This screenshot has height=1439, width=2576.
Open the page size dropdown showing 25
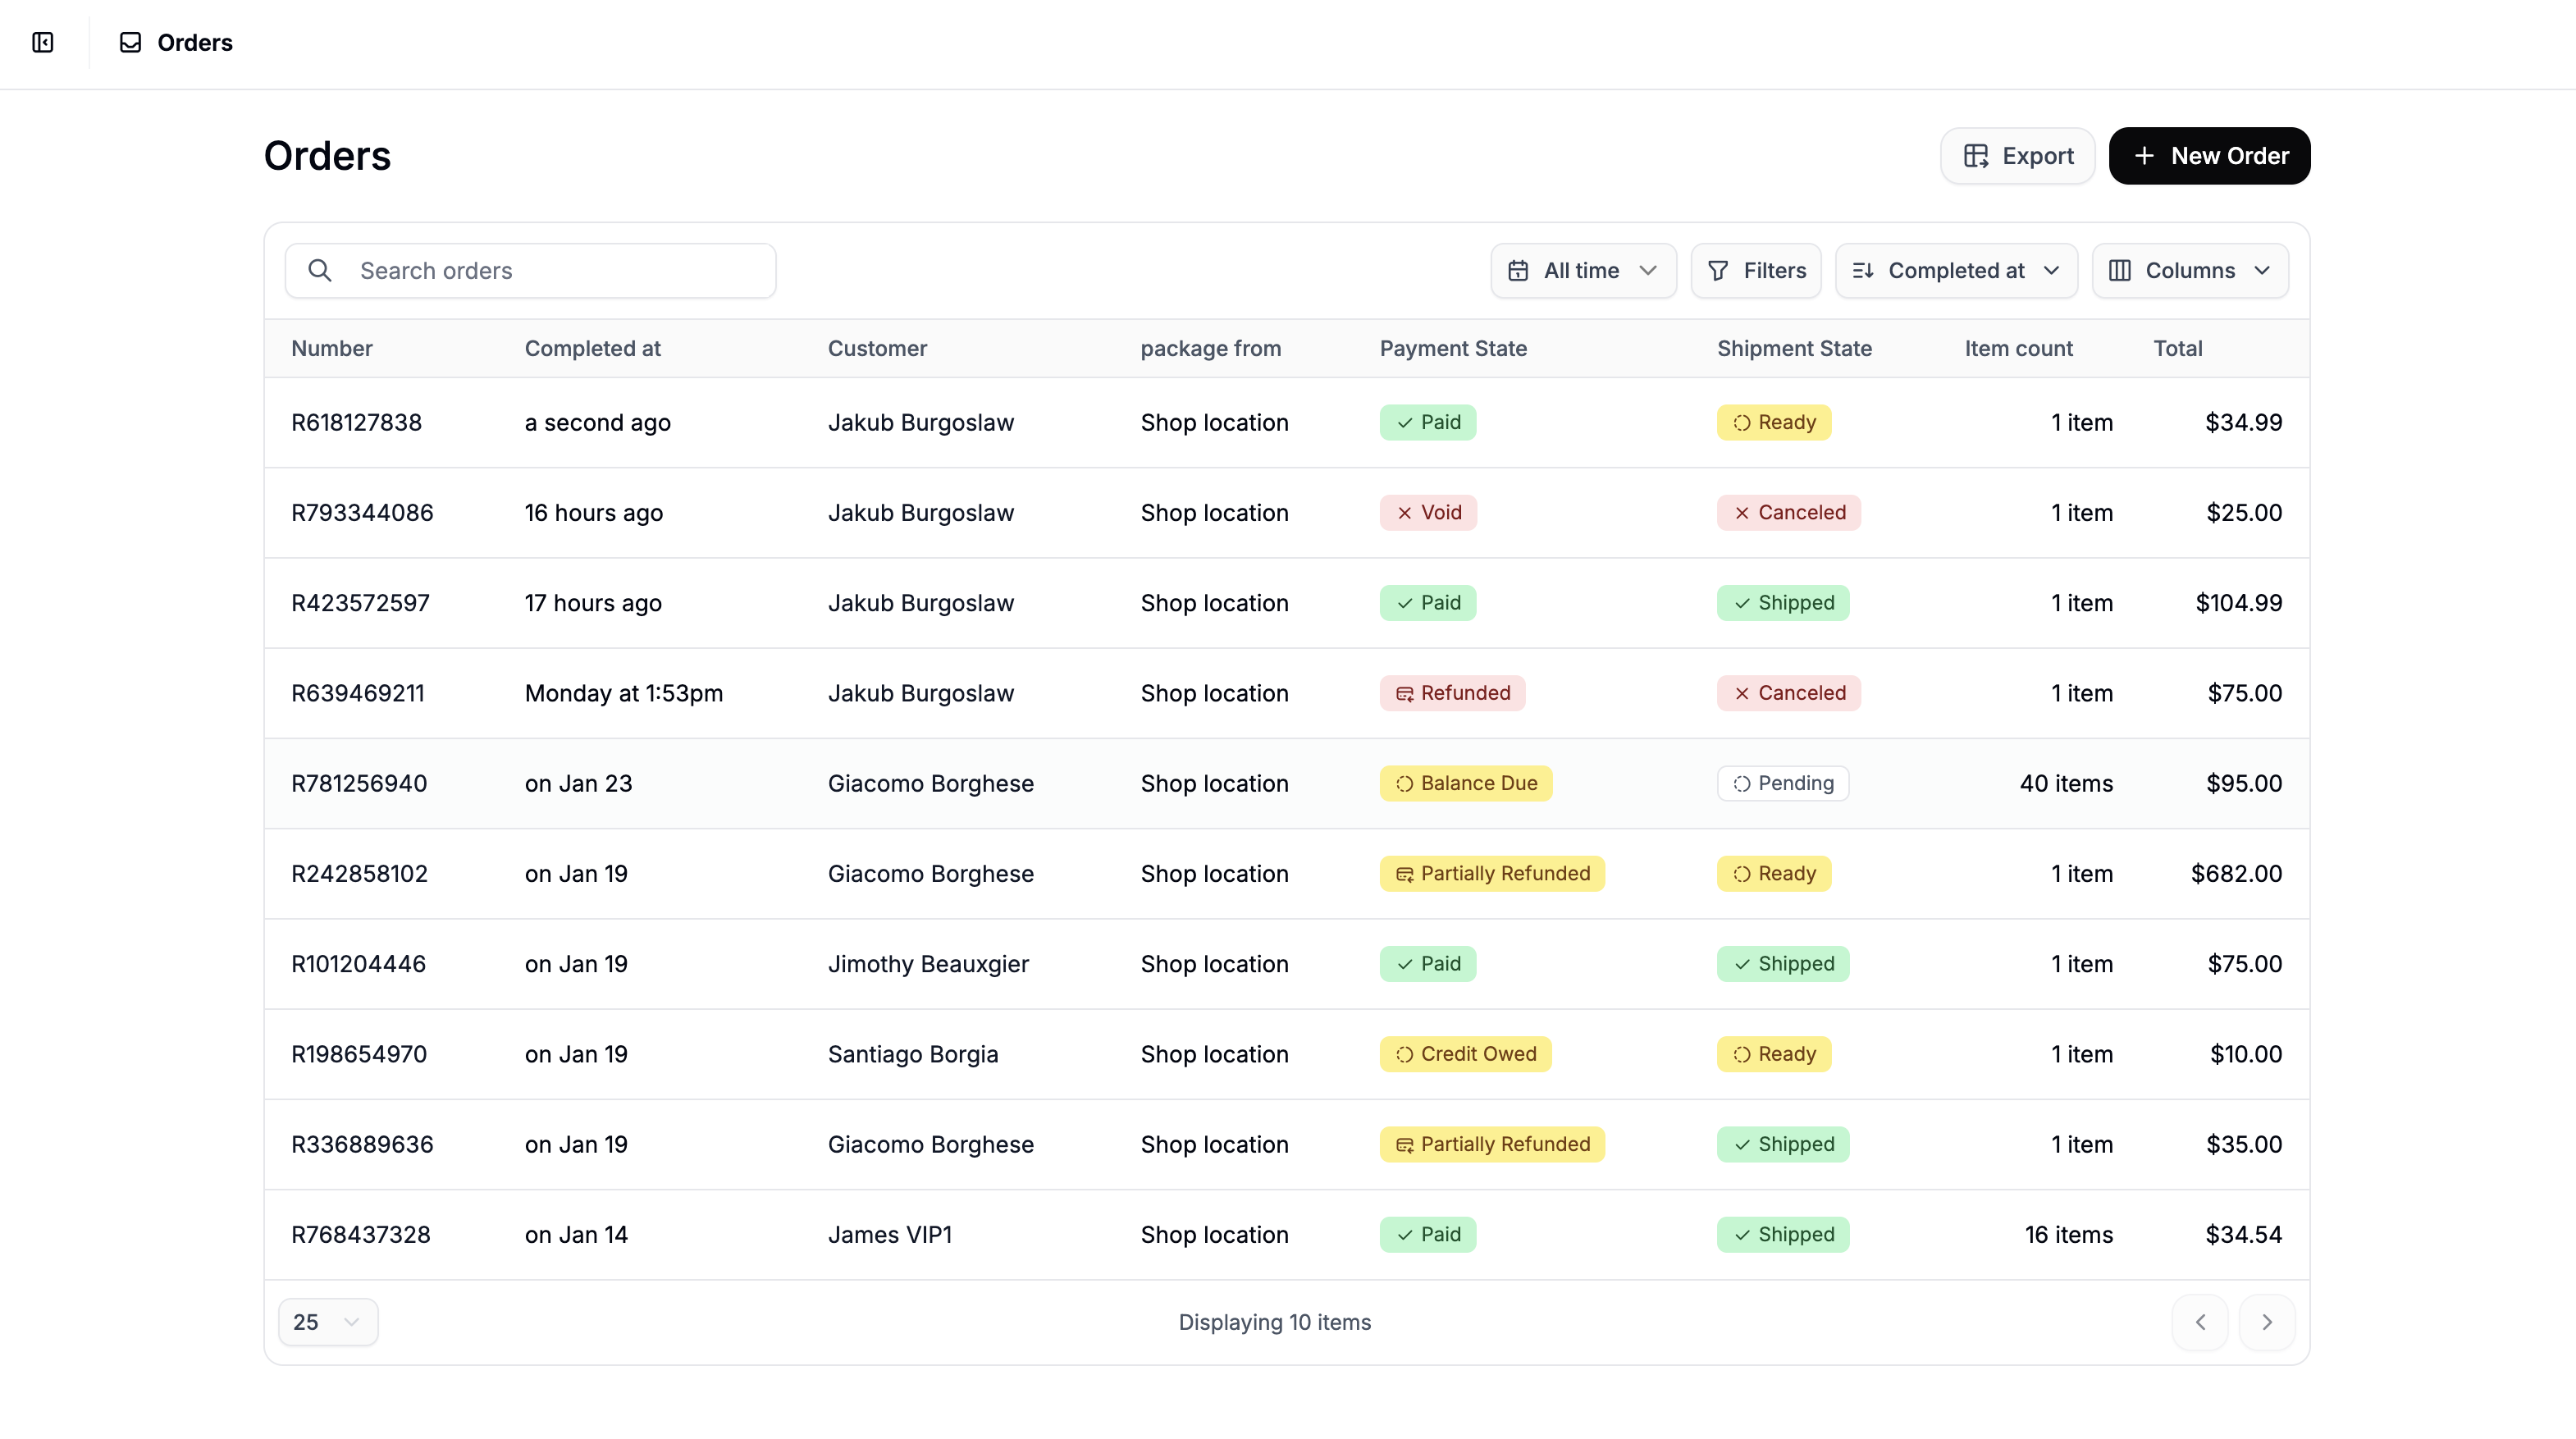click(x=328, y=1321)
